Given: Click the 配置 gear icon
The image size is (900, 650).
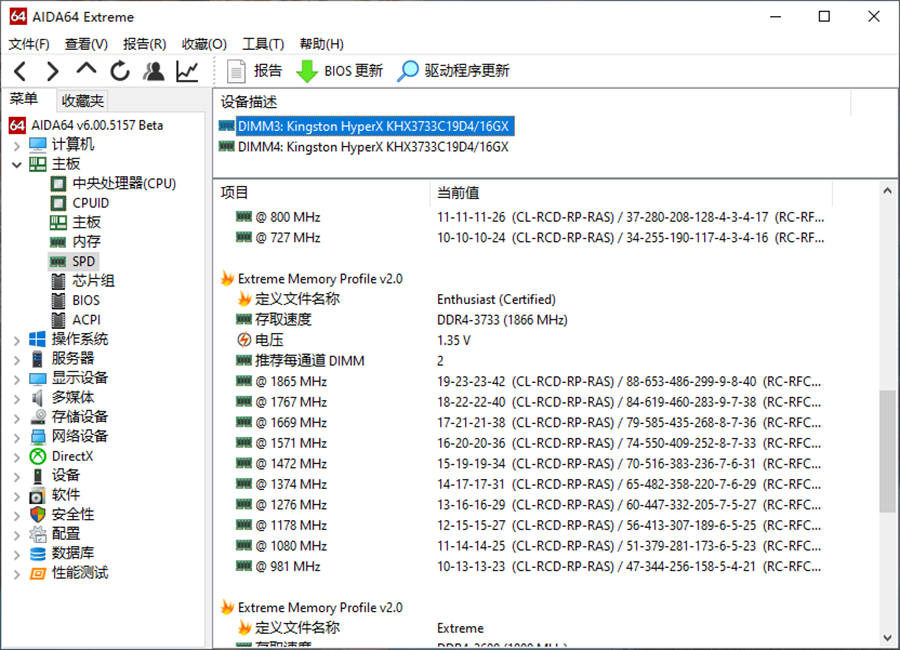Looking at the screenshot, I should (x=38, y=534).
